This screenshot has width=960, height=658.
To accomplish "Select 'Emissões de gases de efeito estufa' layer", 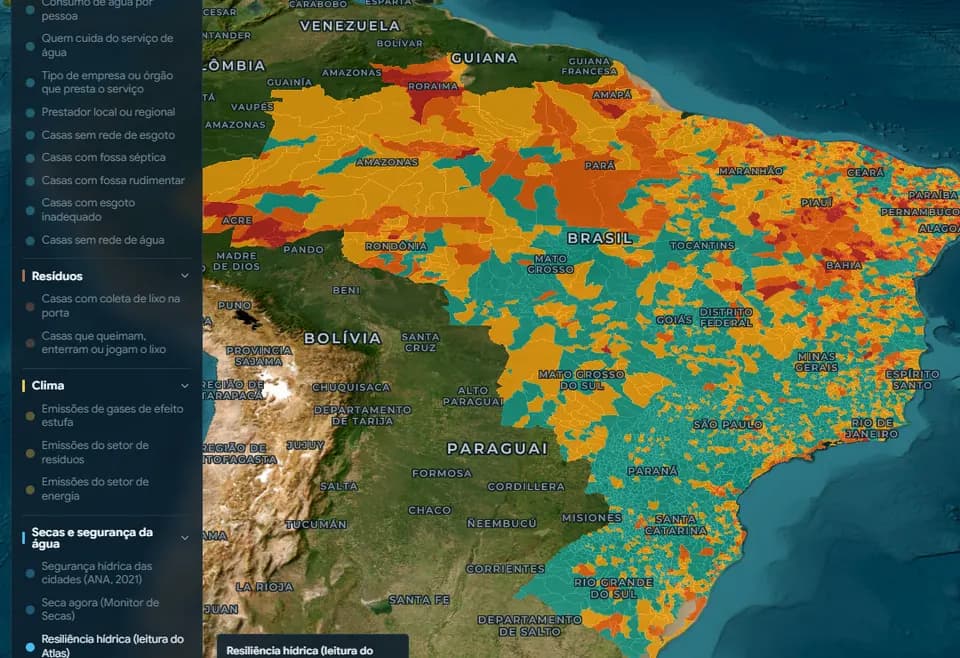I will coord(104,416).
